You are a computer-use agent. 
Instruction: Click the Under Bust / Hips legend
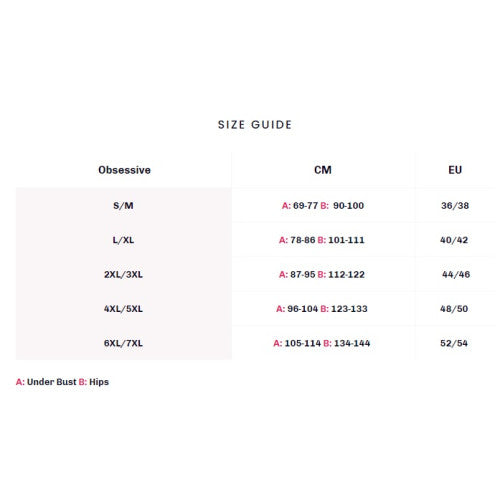point(62,382)
